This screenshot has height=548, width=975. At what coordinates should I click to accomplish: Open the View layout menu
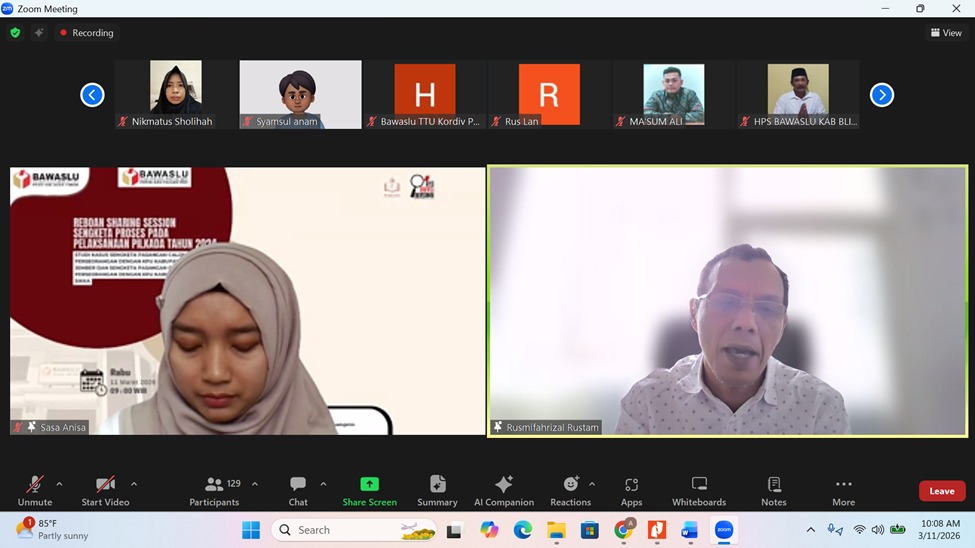(x=946, y=33)
